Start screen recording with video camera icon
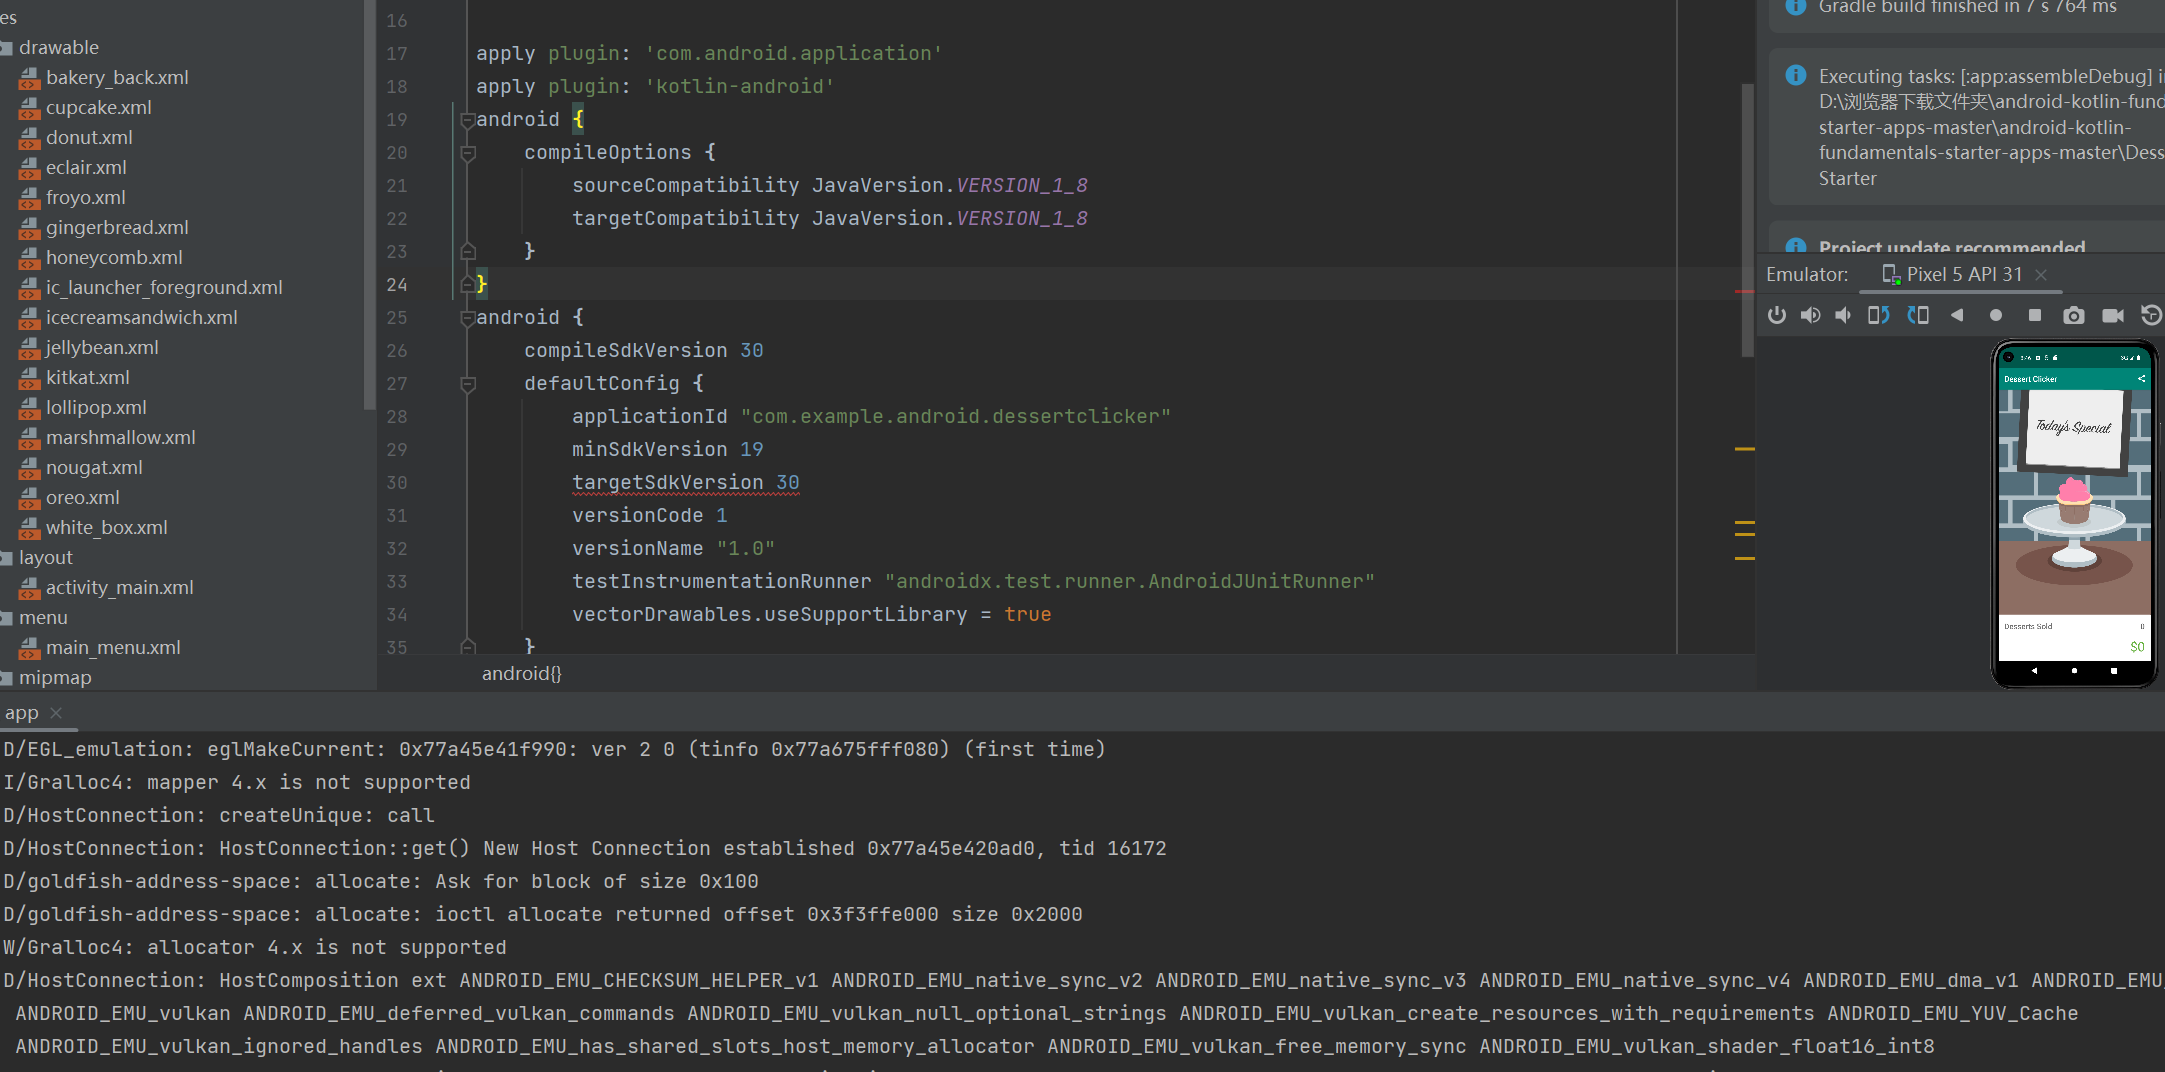Screen dimensions: 2165x1072 coord(2112,316)
